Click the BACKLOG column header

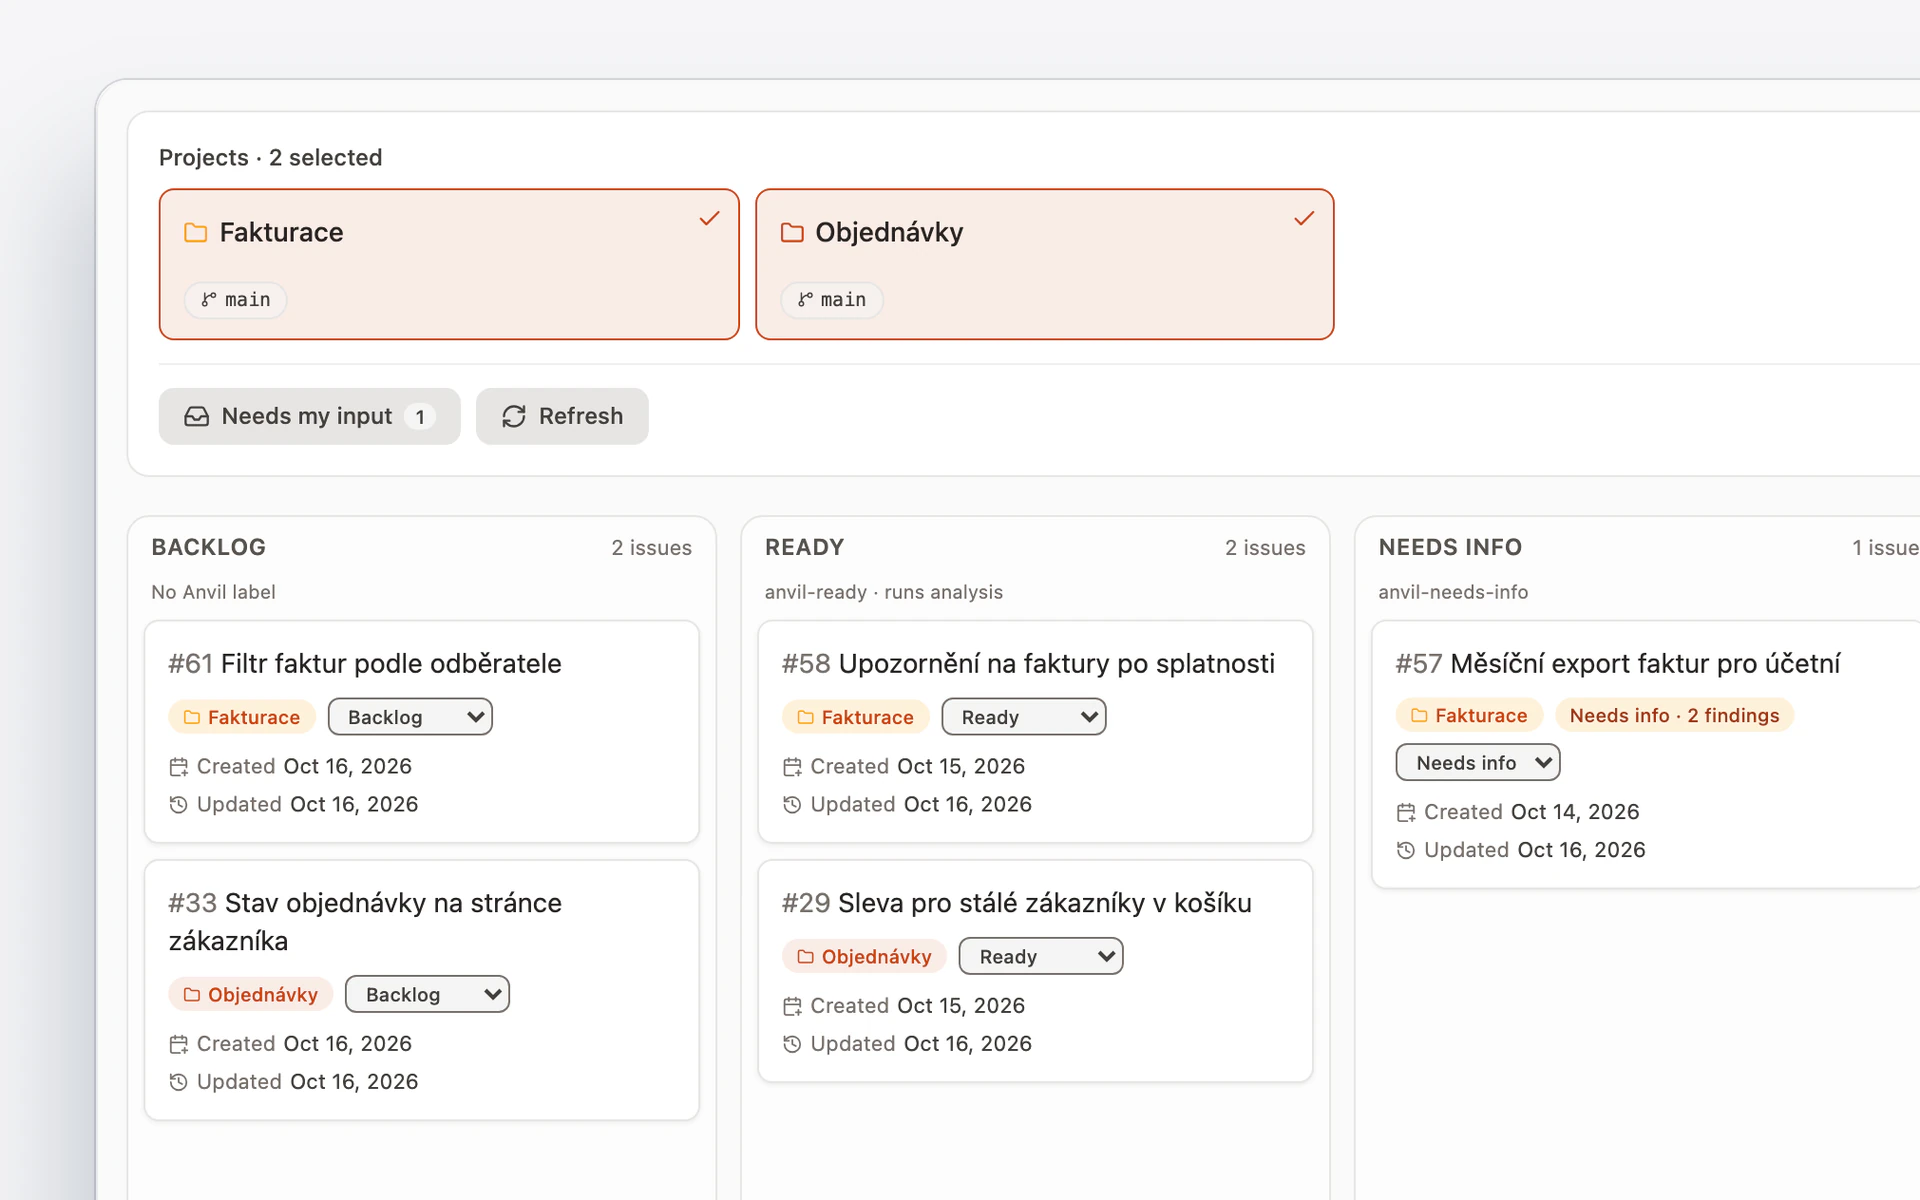(x=209, y=548)
